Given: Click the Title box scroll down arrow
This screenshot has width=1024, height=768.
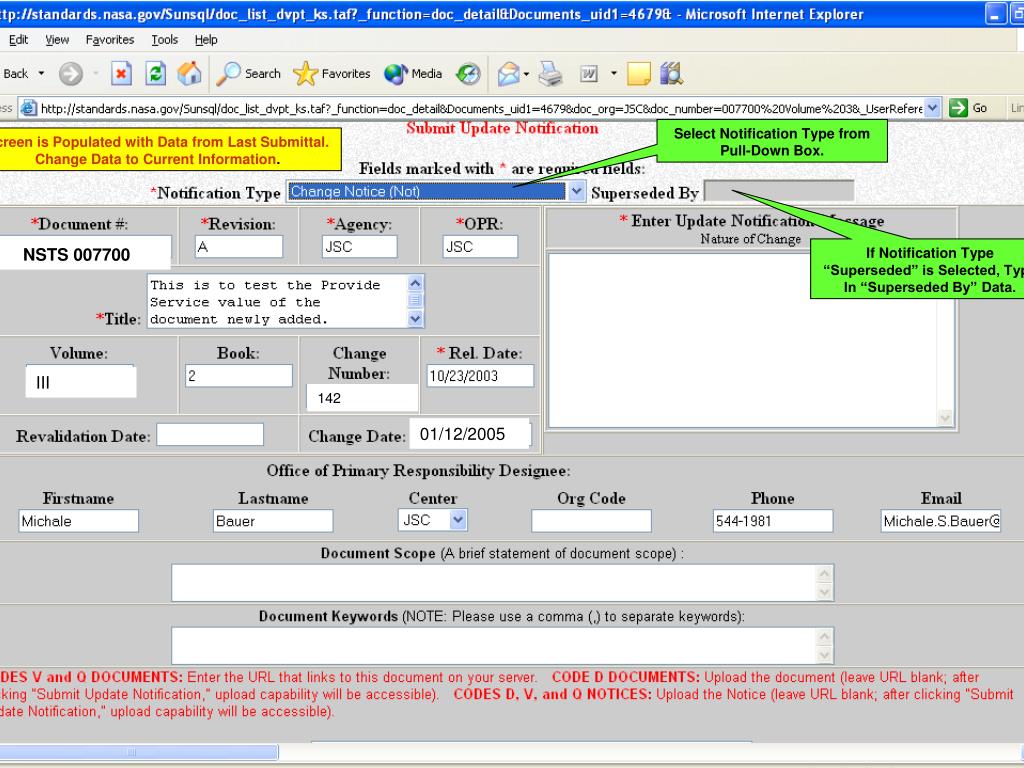Looking at the screenshot, I should click(415, 319).
